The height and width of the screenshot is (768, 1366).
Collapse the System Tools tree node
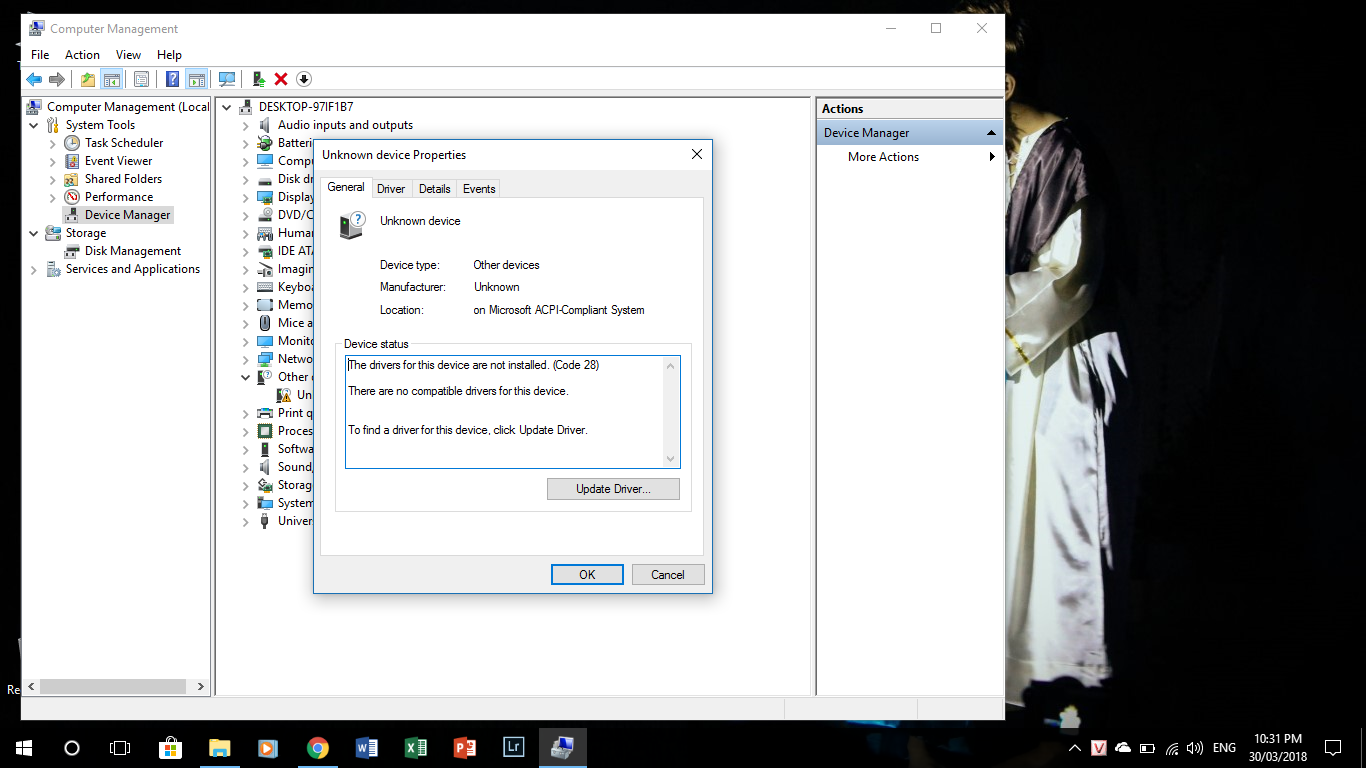pos(34,125)
